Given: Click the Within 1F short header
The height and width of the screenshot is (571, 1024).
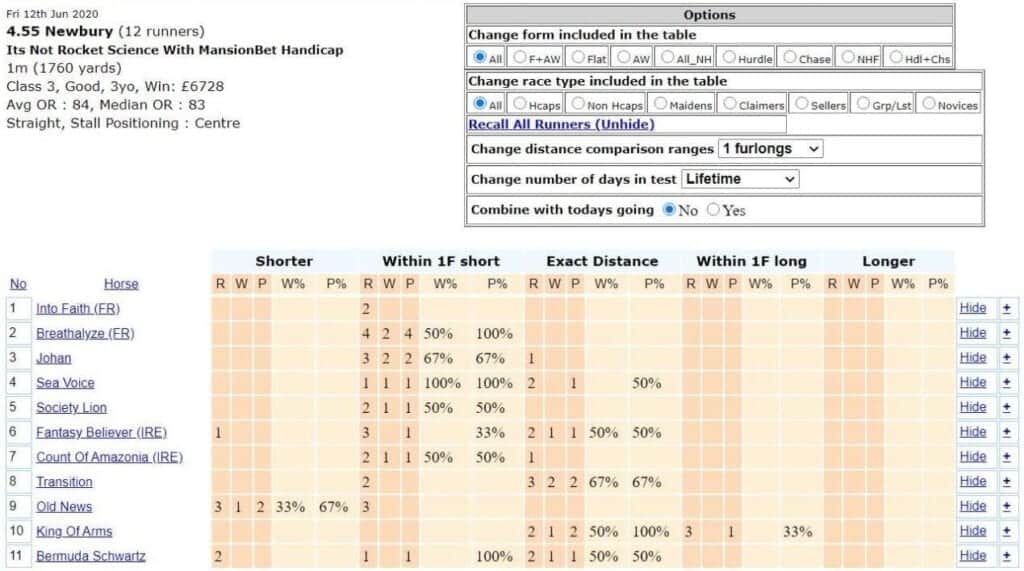Looking at the screenshot, I should [x=441, y=261].
